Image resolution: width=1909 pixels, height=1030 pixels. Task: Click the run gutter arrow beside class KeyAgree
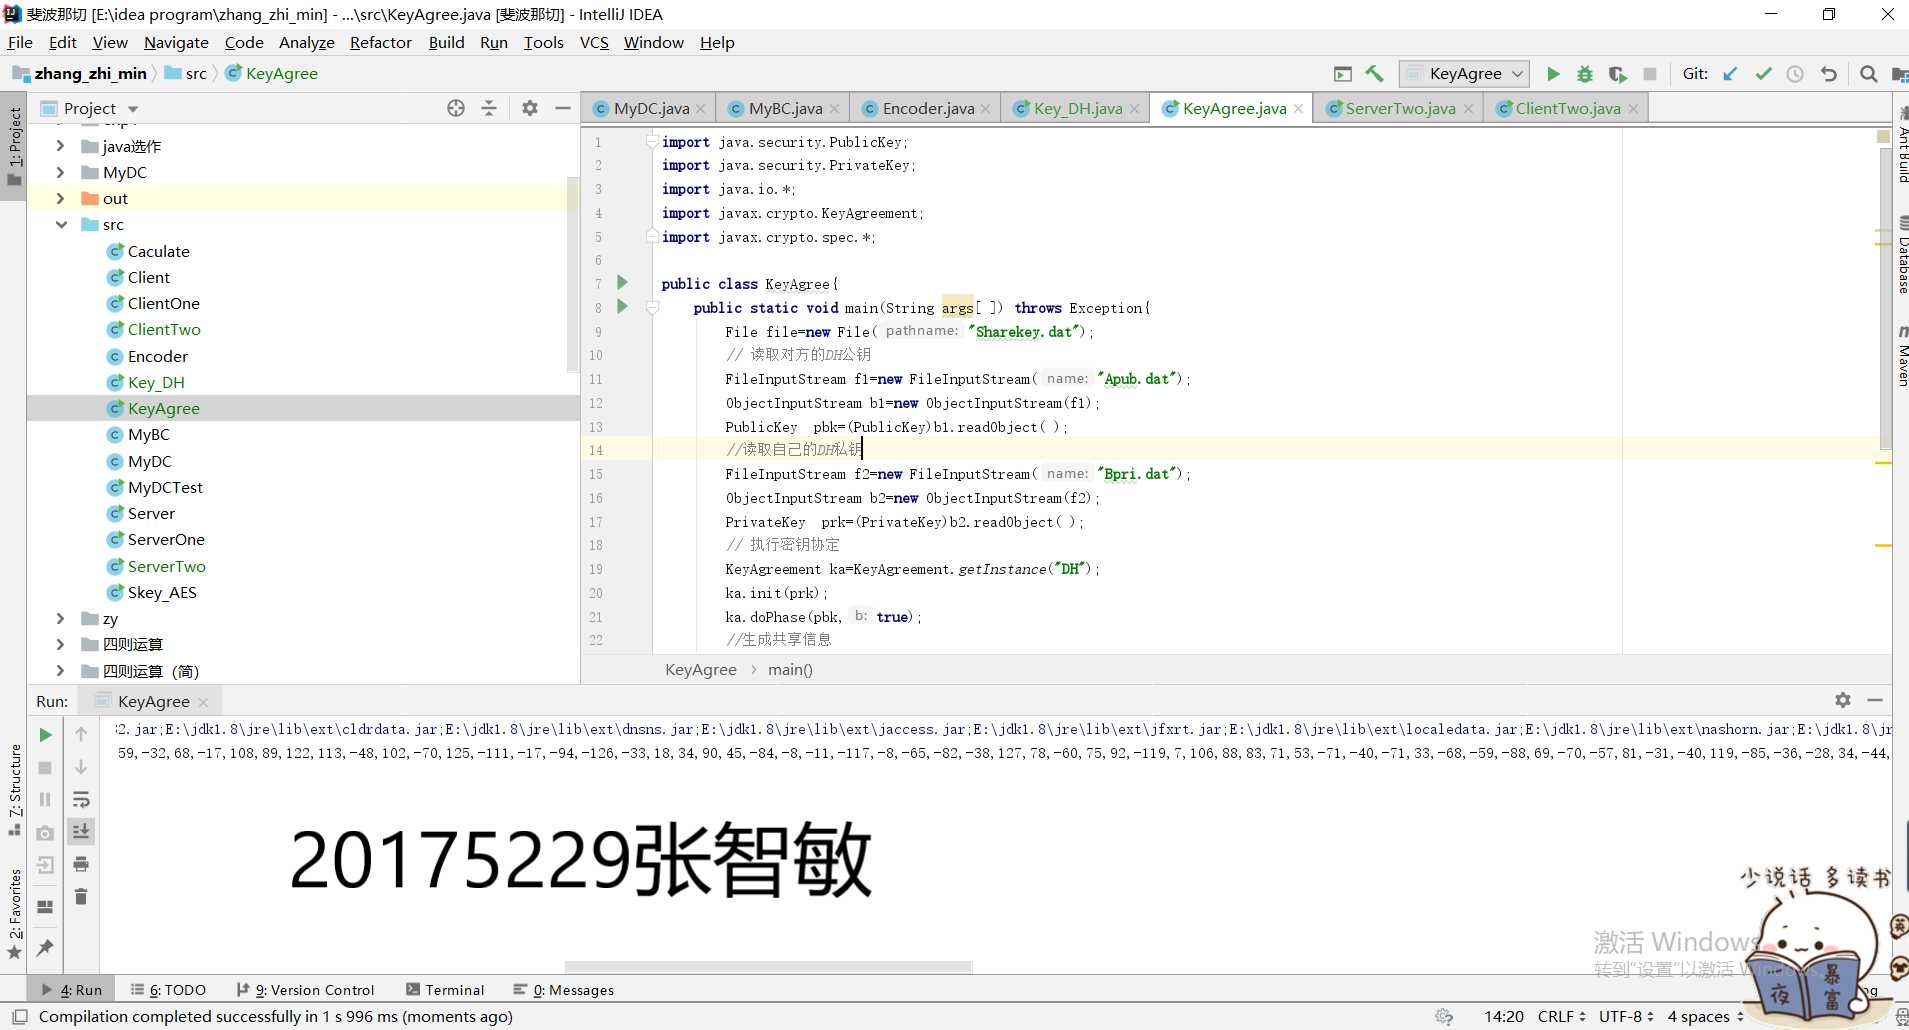tap(622, 283)
